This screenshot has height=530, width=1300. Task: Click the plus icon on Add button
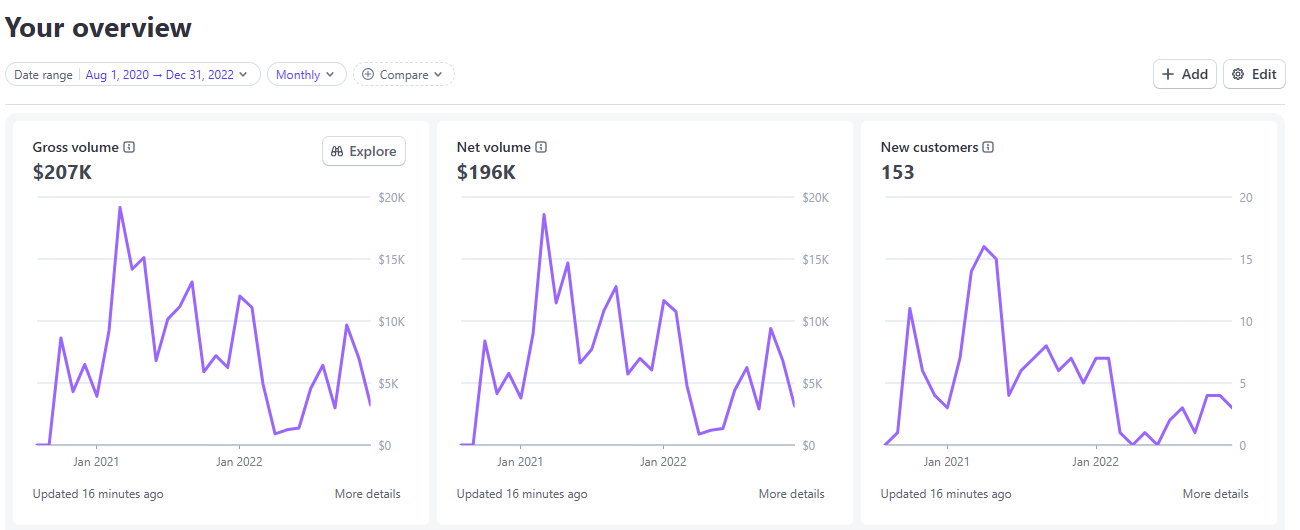tap(1168, 75)
